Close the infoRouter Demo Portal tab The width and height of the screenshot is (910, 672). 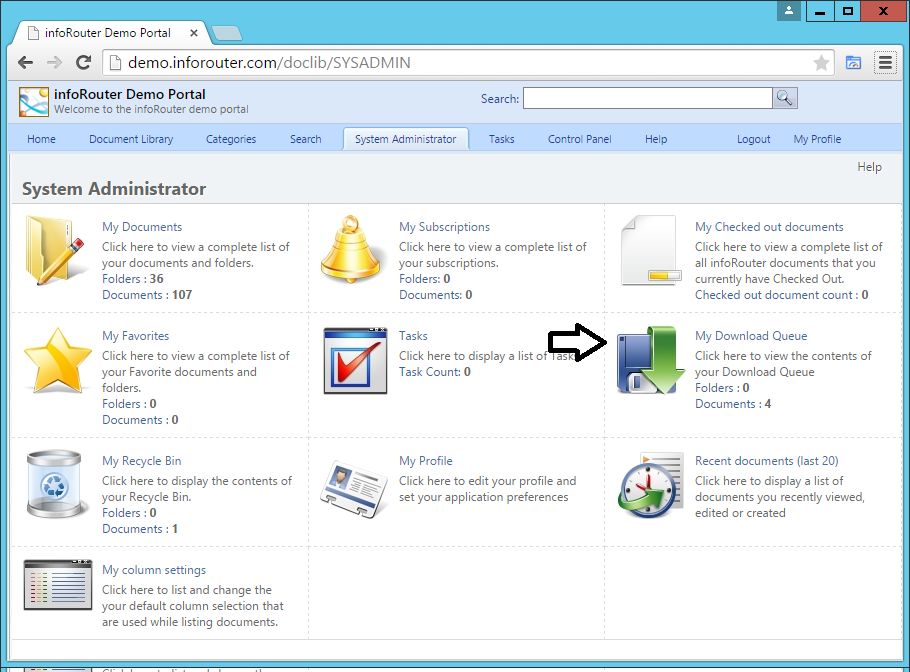pos(194,33)
